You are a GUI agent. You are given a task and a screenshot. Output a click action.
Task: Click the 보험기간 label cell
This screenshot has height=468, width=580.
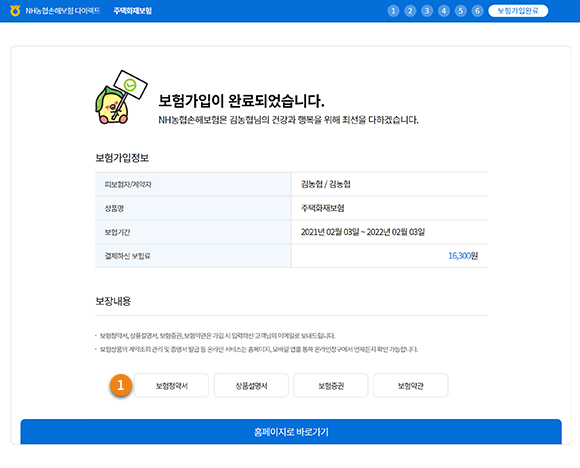(193, 232)
